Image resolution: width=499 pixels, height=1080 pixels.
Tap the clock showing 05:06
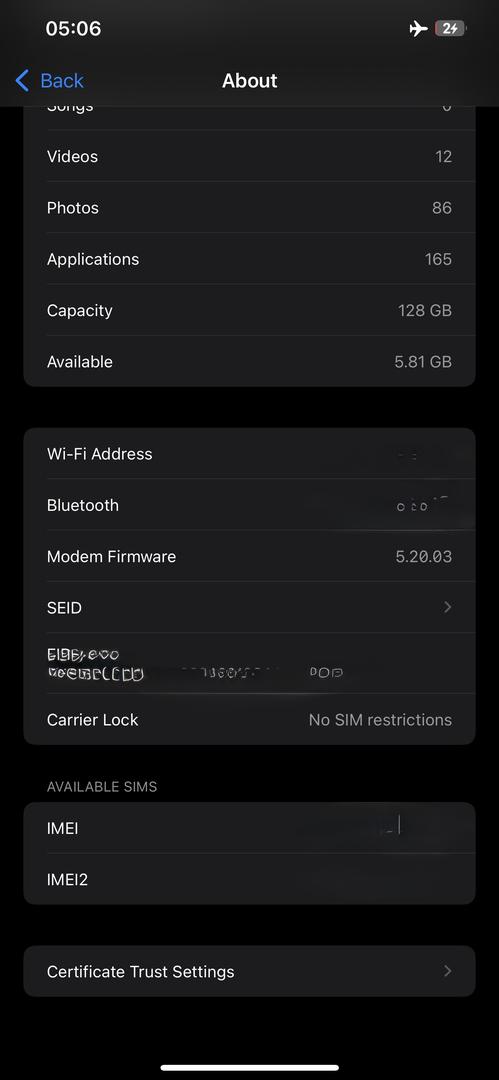[73, 28]
